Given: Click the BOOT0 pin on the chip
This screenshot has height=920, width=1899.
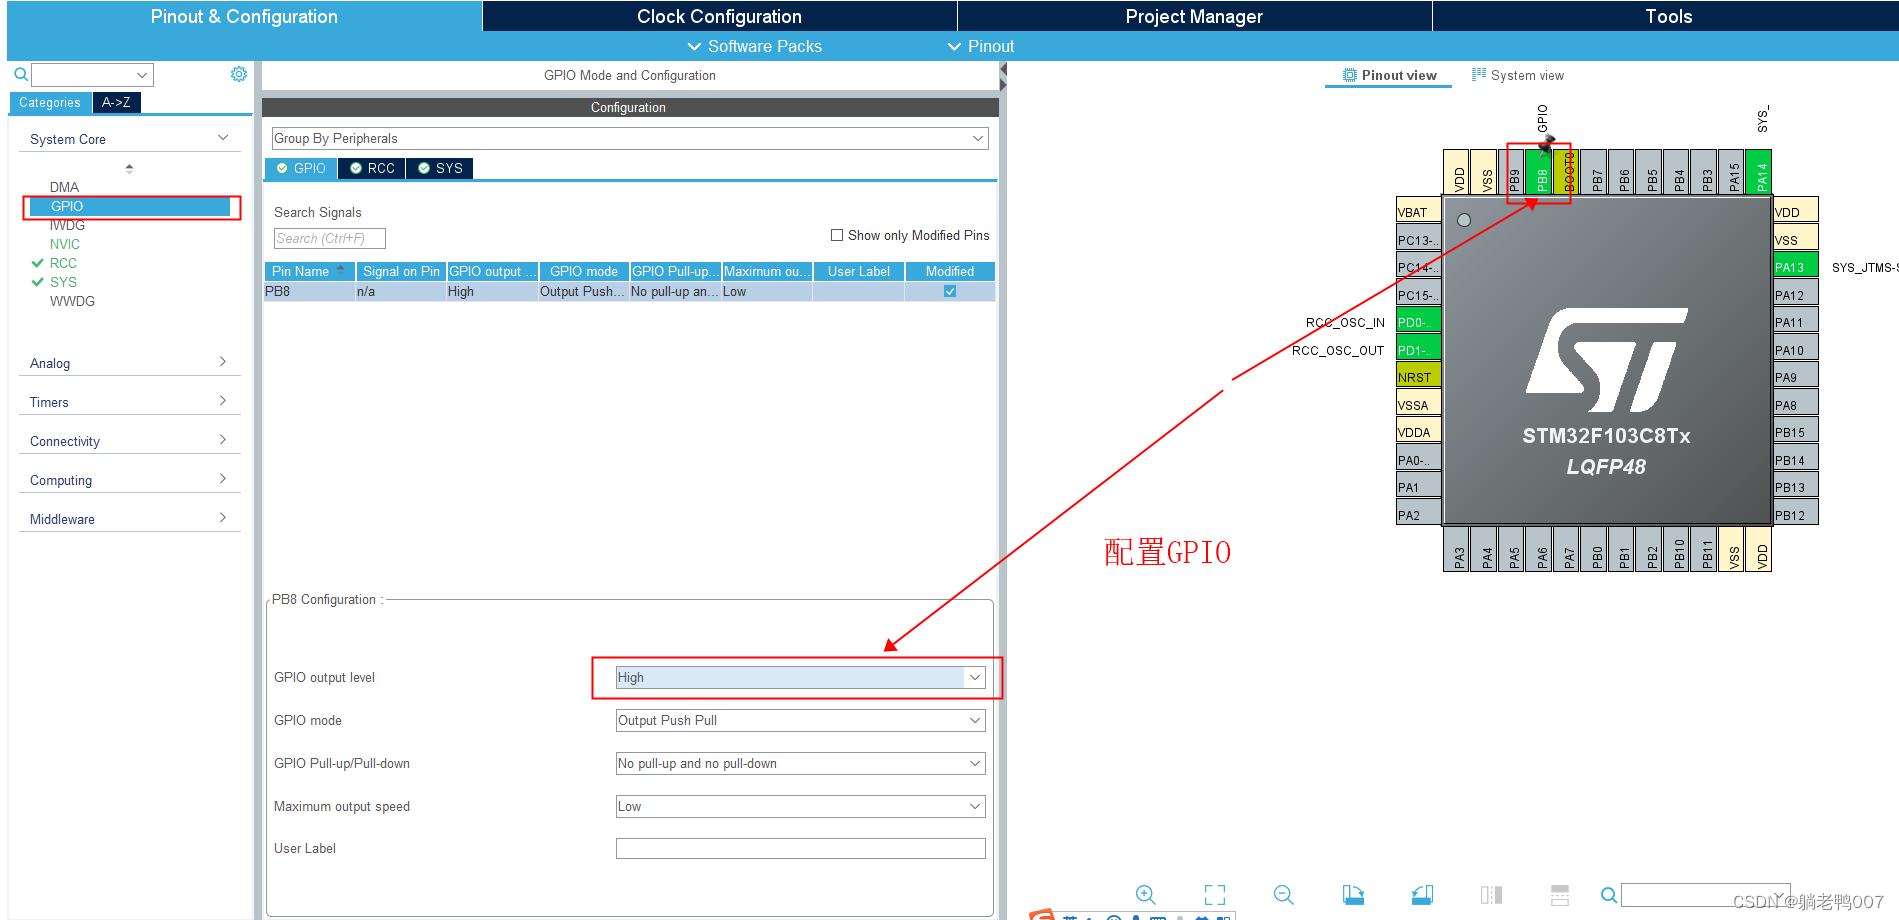Looking at the screenshot, I should coord(1567,172).
